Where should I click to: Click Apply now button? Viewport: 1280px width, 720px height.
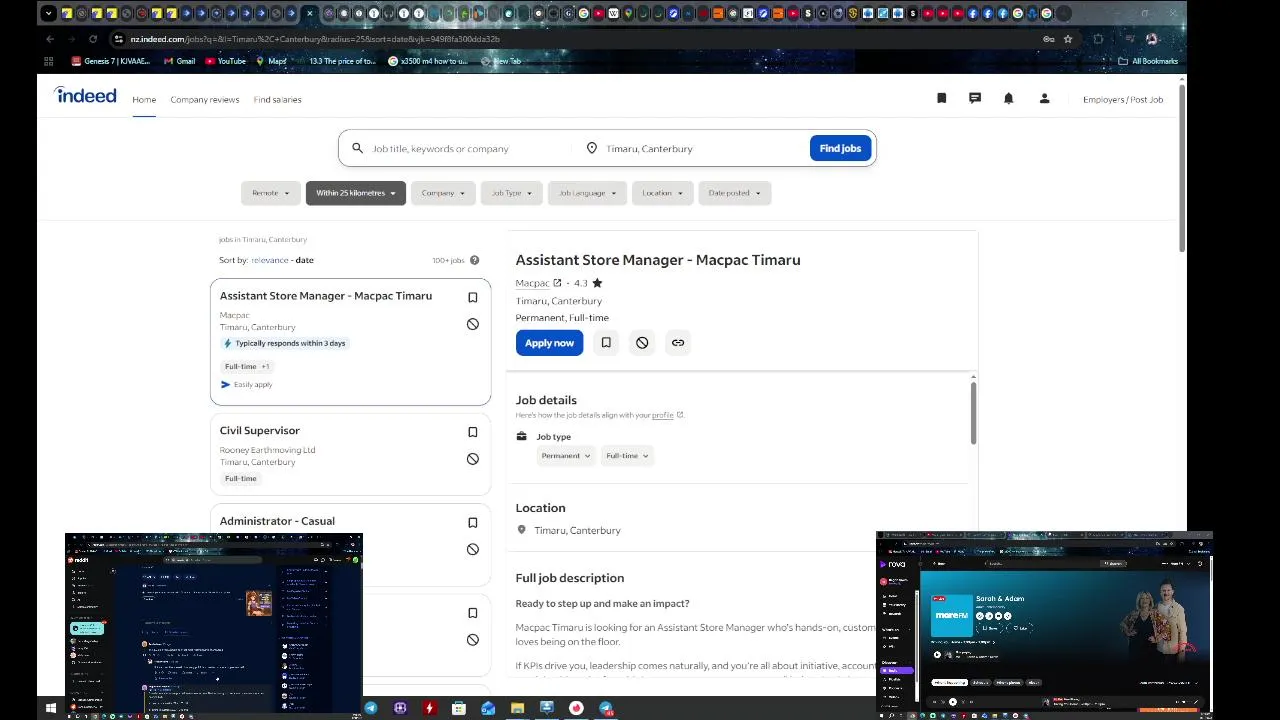[549, 343]
